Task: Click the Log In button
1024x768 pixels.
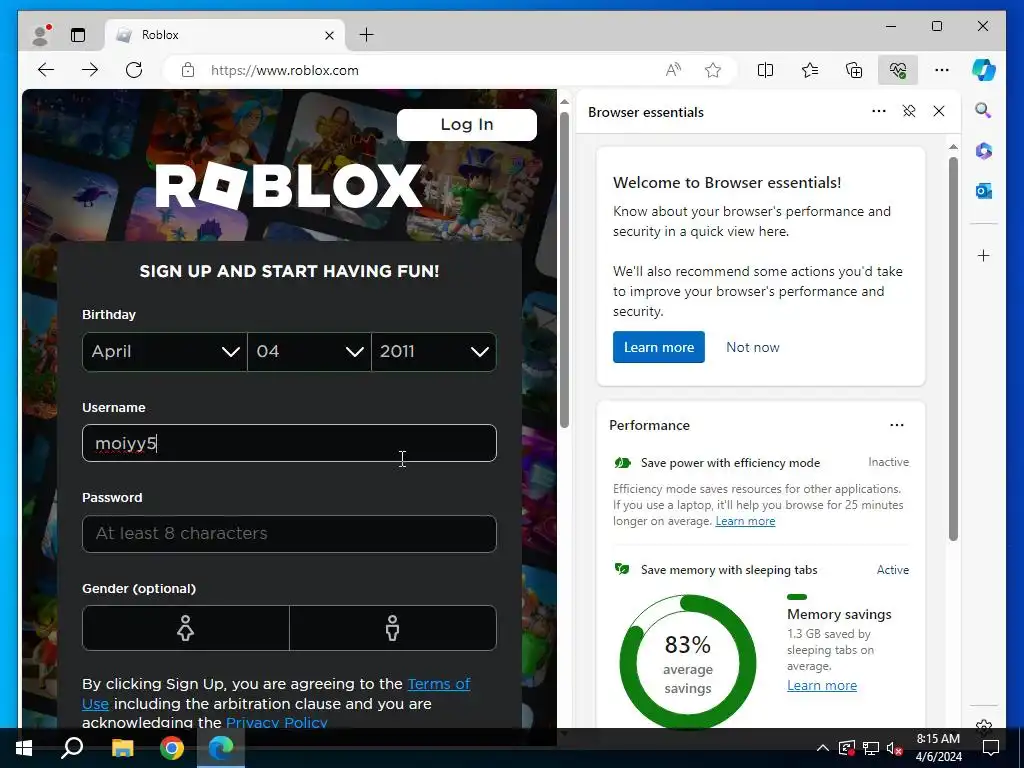Action: point(467,125)
